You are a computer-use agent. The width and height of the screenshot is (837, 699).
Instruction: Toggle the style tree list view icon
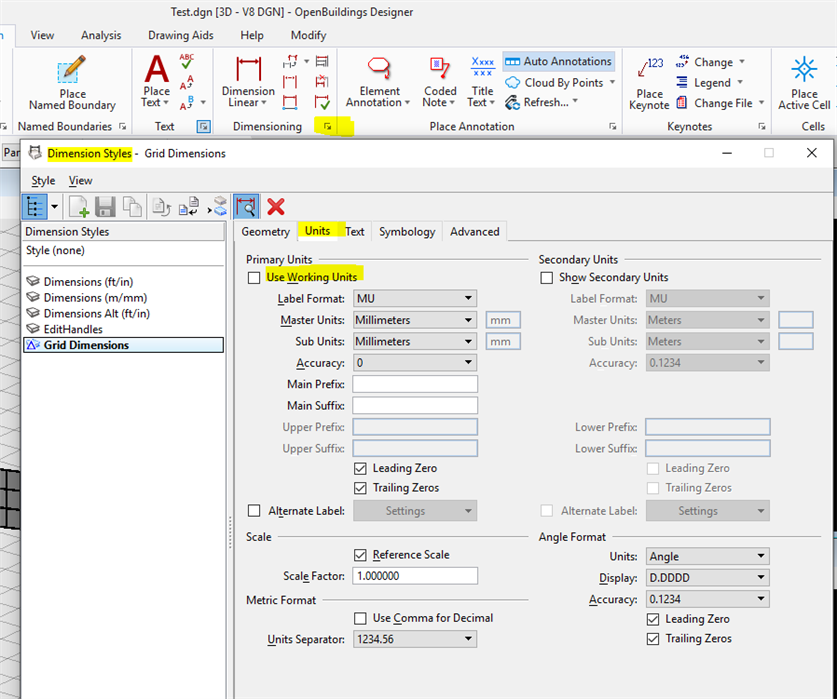coord(35,207)
